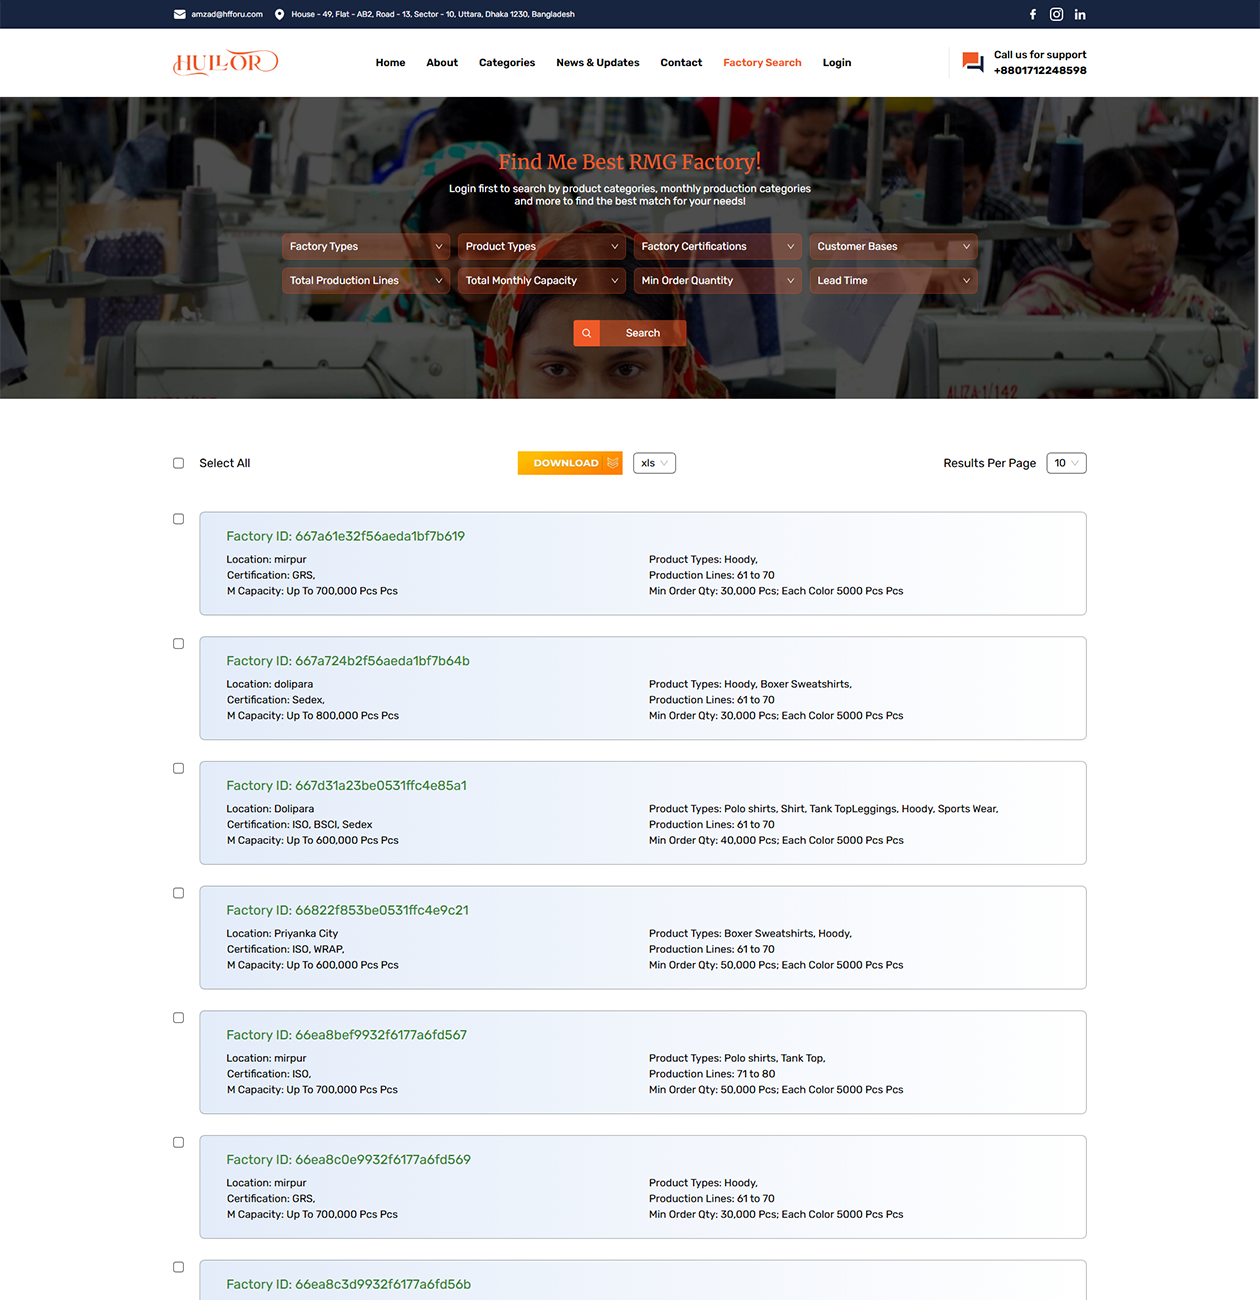Viewport: 1260px width, 1300px height.
Task: Open Factory ID 66ea8c3d9932f6177a6fd56b title
Action: pos(348,1285)
